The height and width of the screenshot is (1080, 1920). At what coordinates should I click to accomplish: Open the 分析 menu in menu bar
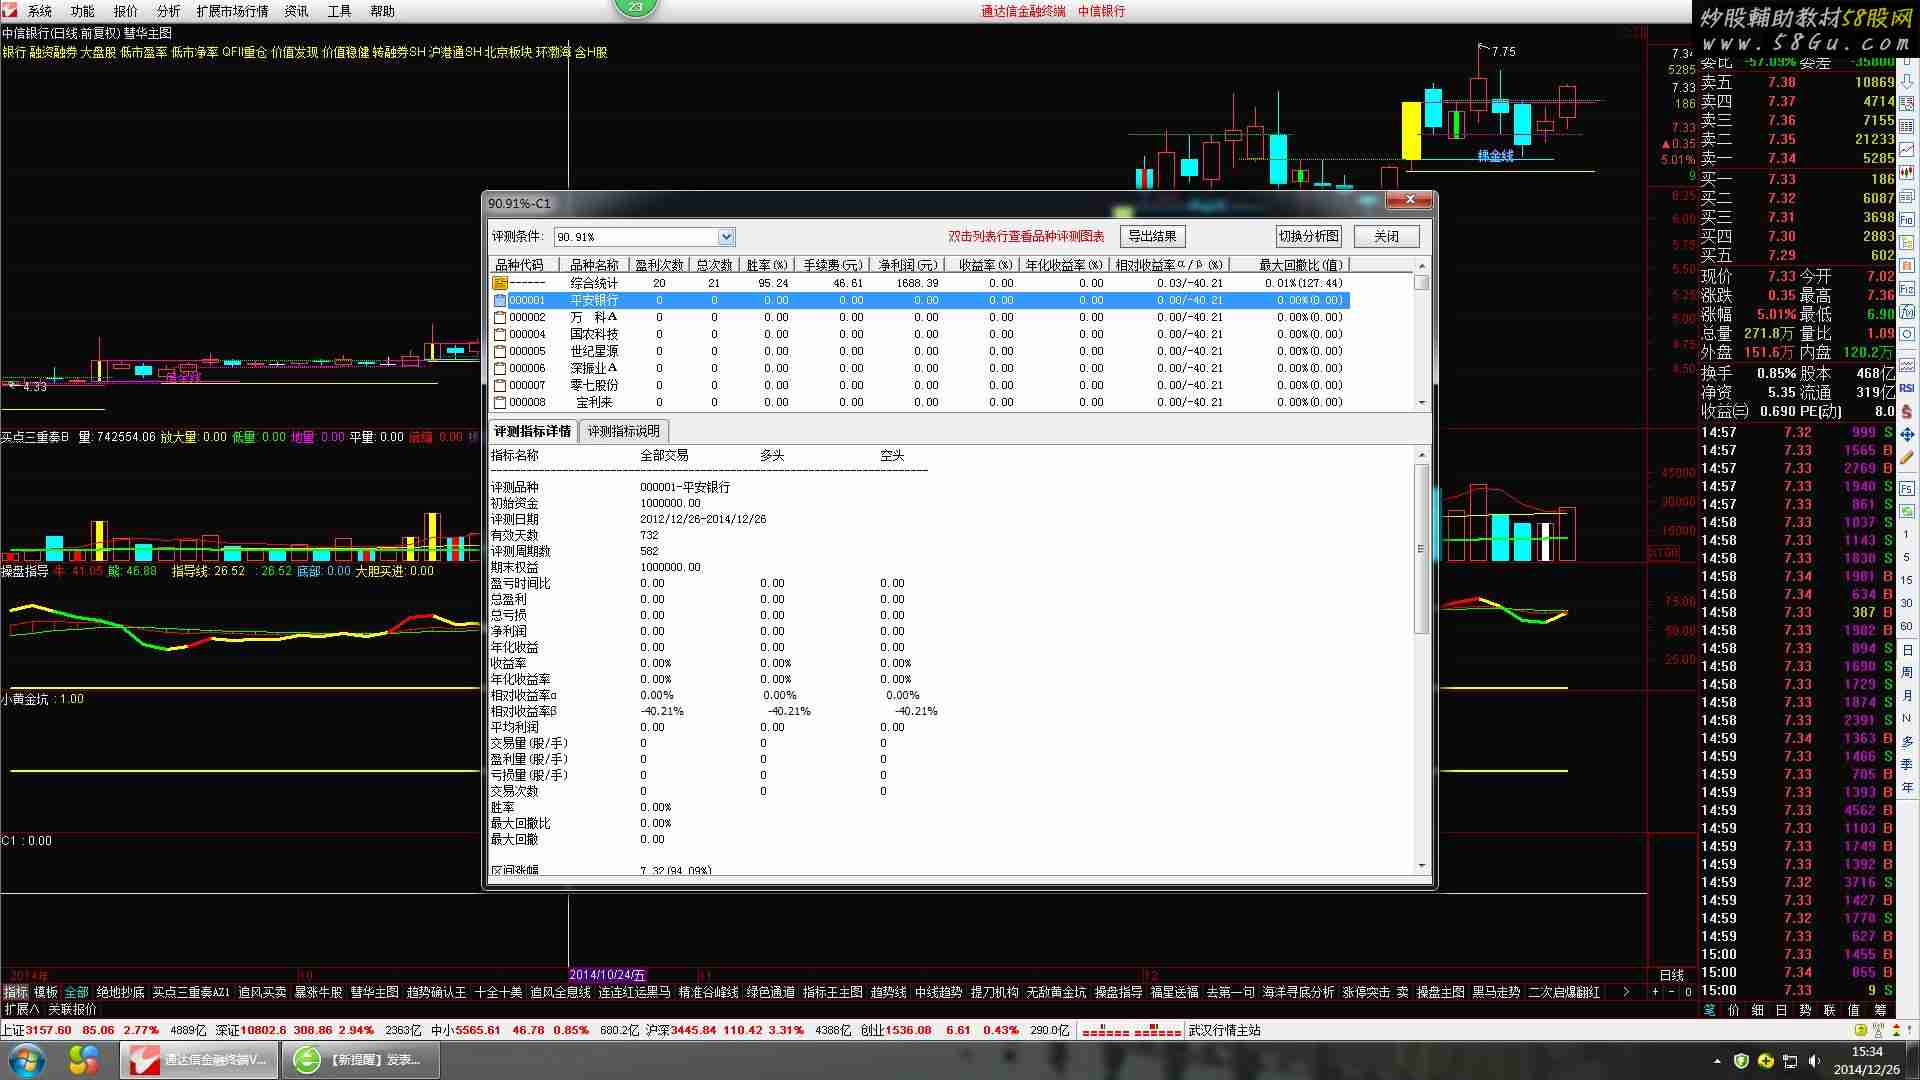(168, 11)
